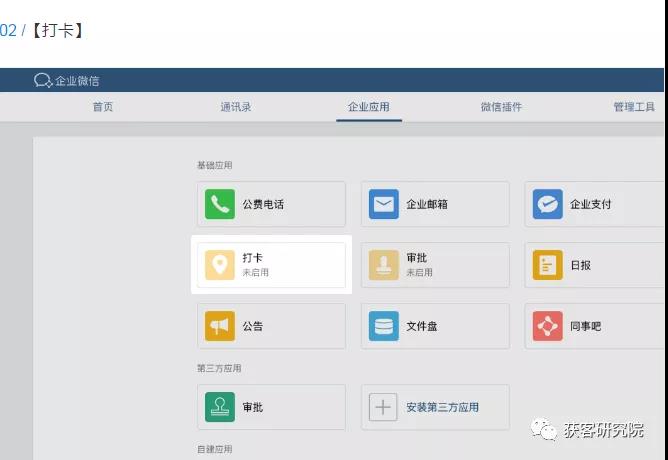Click the 企业支付 icon

click(x=548, y=204)
